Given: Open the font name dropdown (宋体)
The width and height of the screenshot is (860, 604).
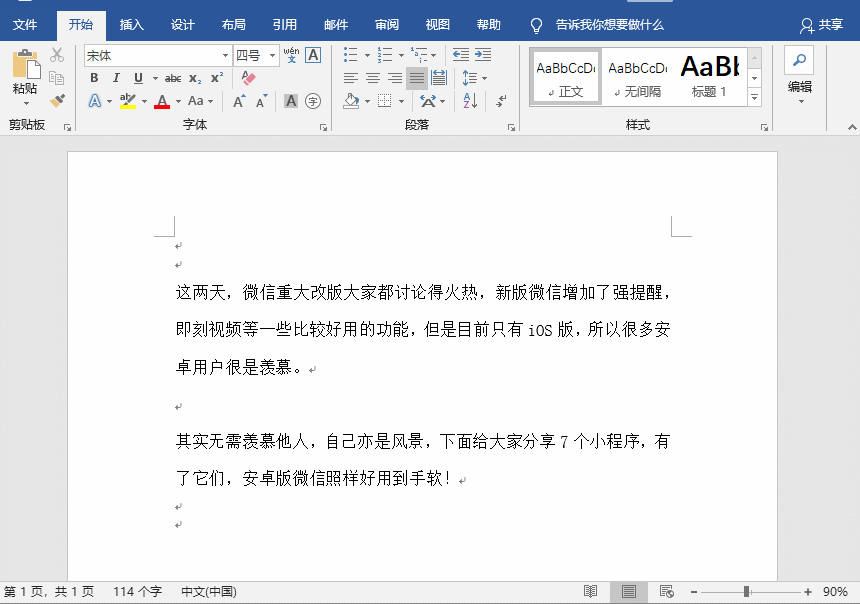Looking at the screenshot, I should pos(225,55).
